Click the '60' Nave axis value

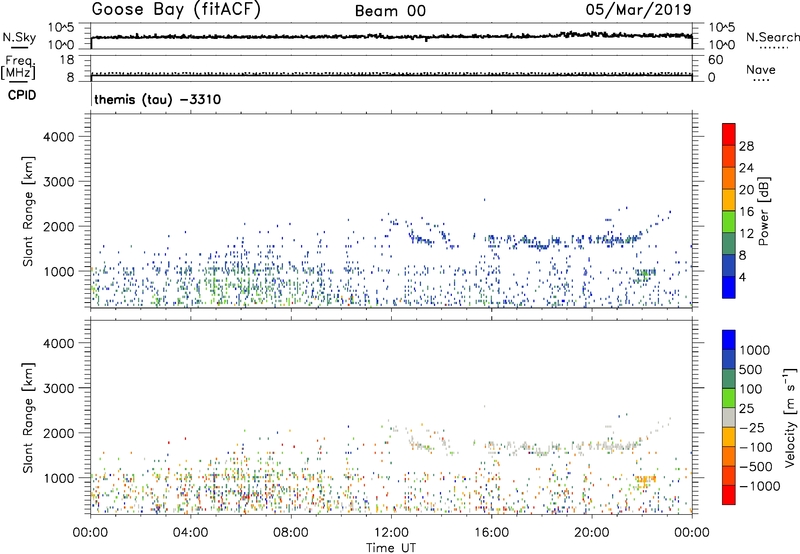click(x=715, y=60)
